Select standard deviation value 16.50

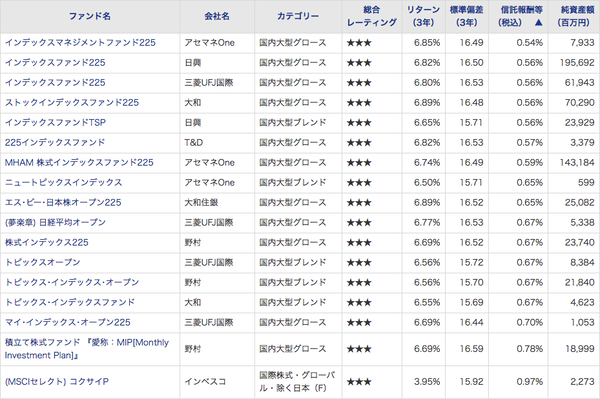click(x=471, y=62)
